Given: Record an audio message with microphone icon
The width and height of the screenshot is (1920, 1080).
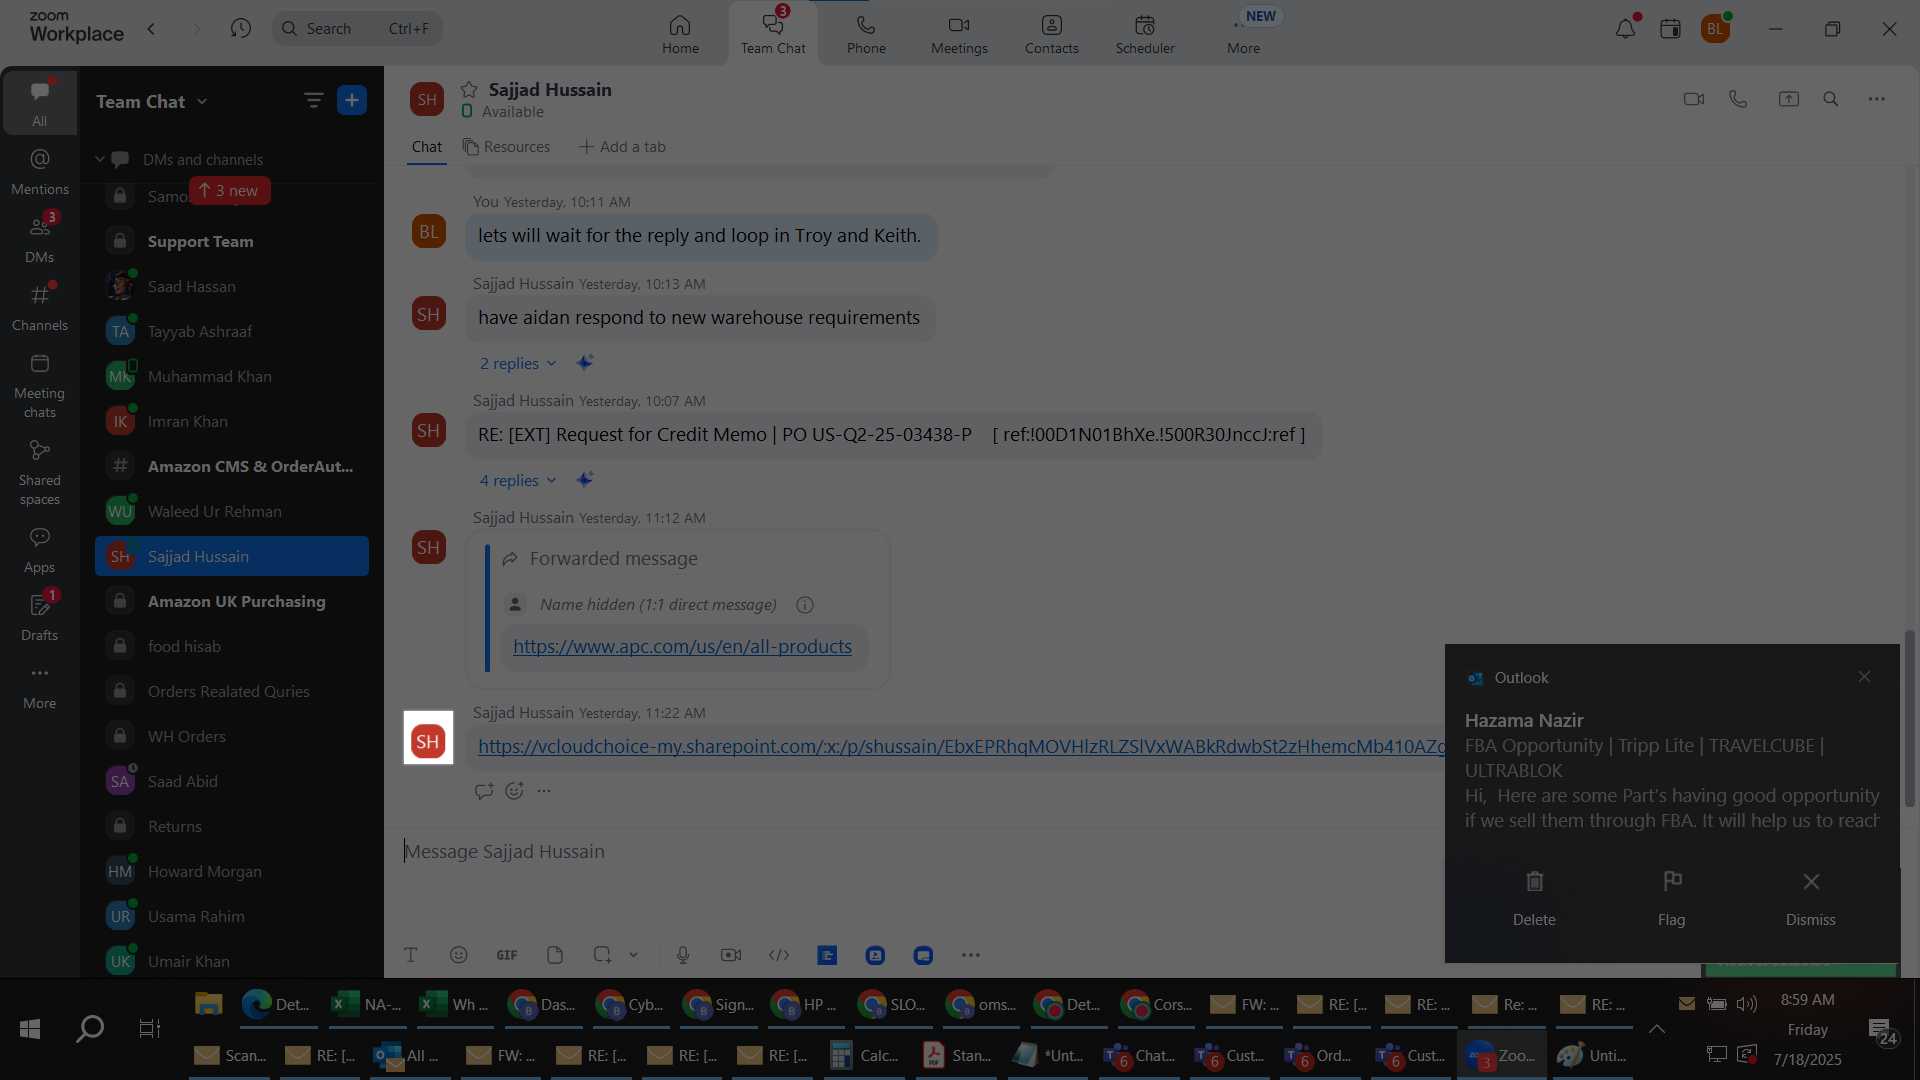Looking at the screenshot, I should click(x=683, y=955).
